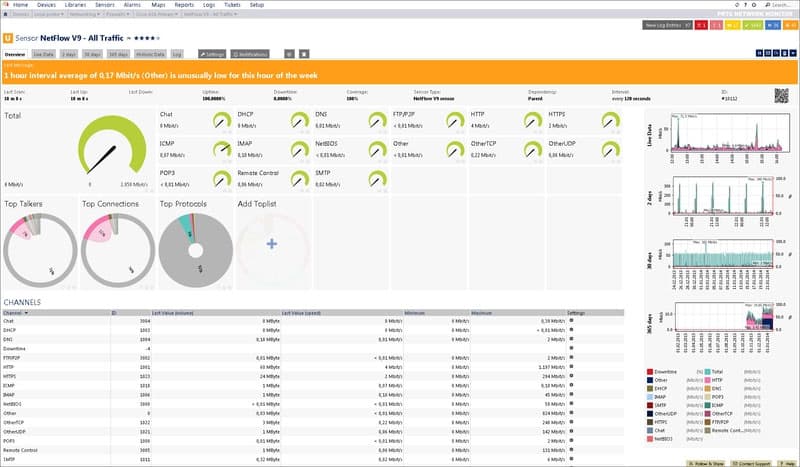Open the Networking breadcrumb dropdown

[x=85, y=14]
